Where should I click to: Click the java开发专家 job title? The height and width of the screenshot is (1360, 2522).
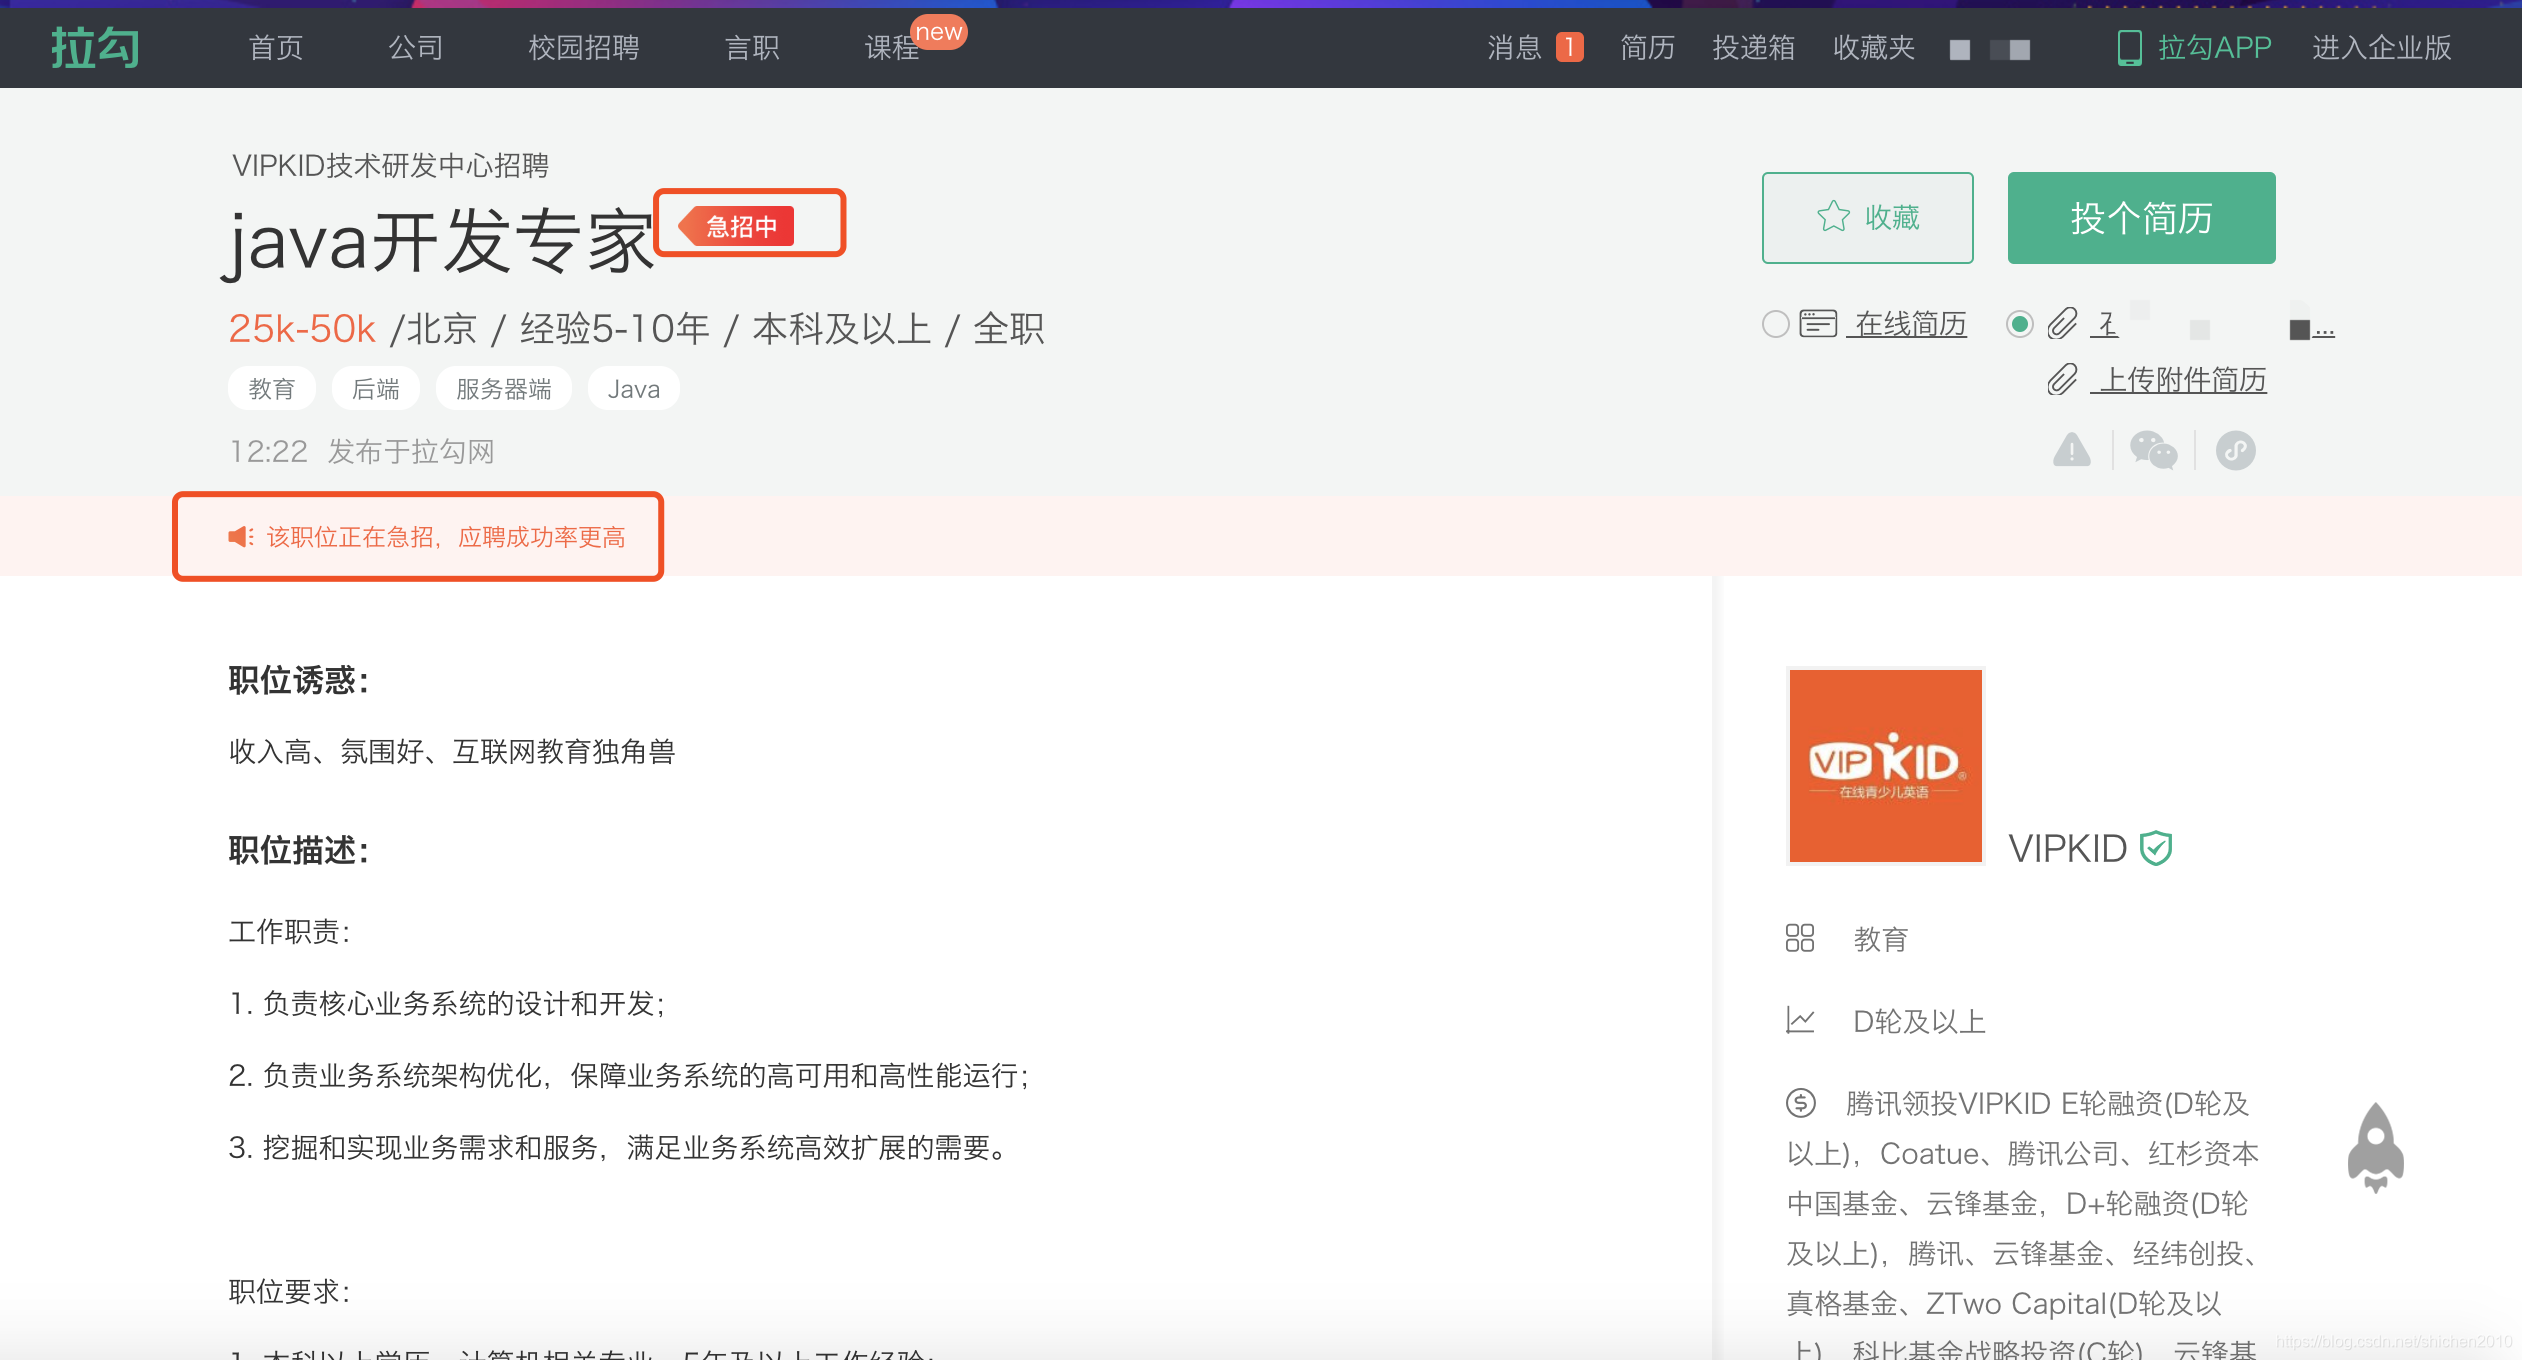pyautogui.click(x=437, y=241)
